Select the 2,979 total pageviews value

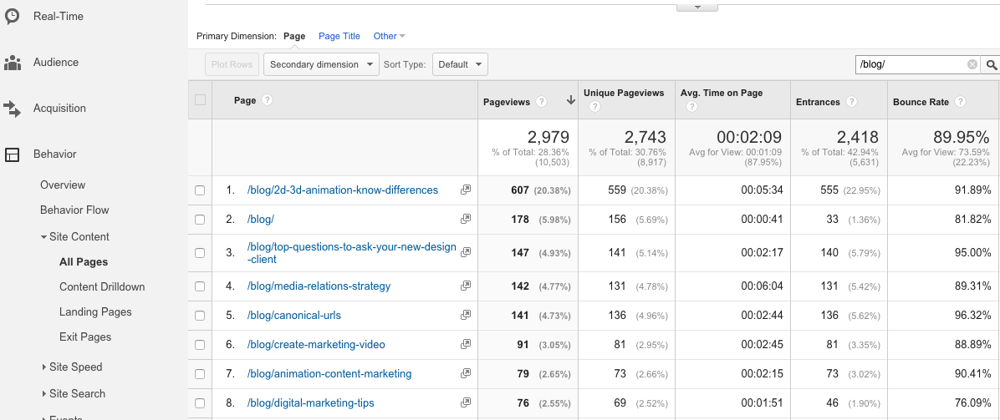pyautogui.click(x=548, y=136)
